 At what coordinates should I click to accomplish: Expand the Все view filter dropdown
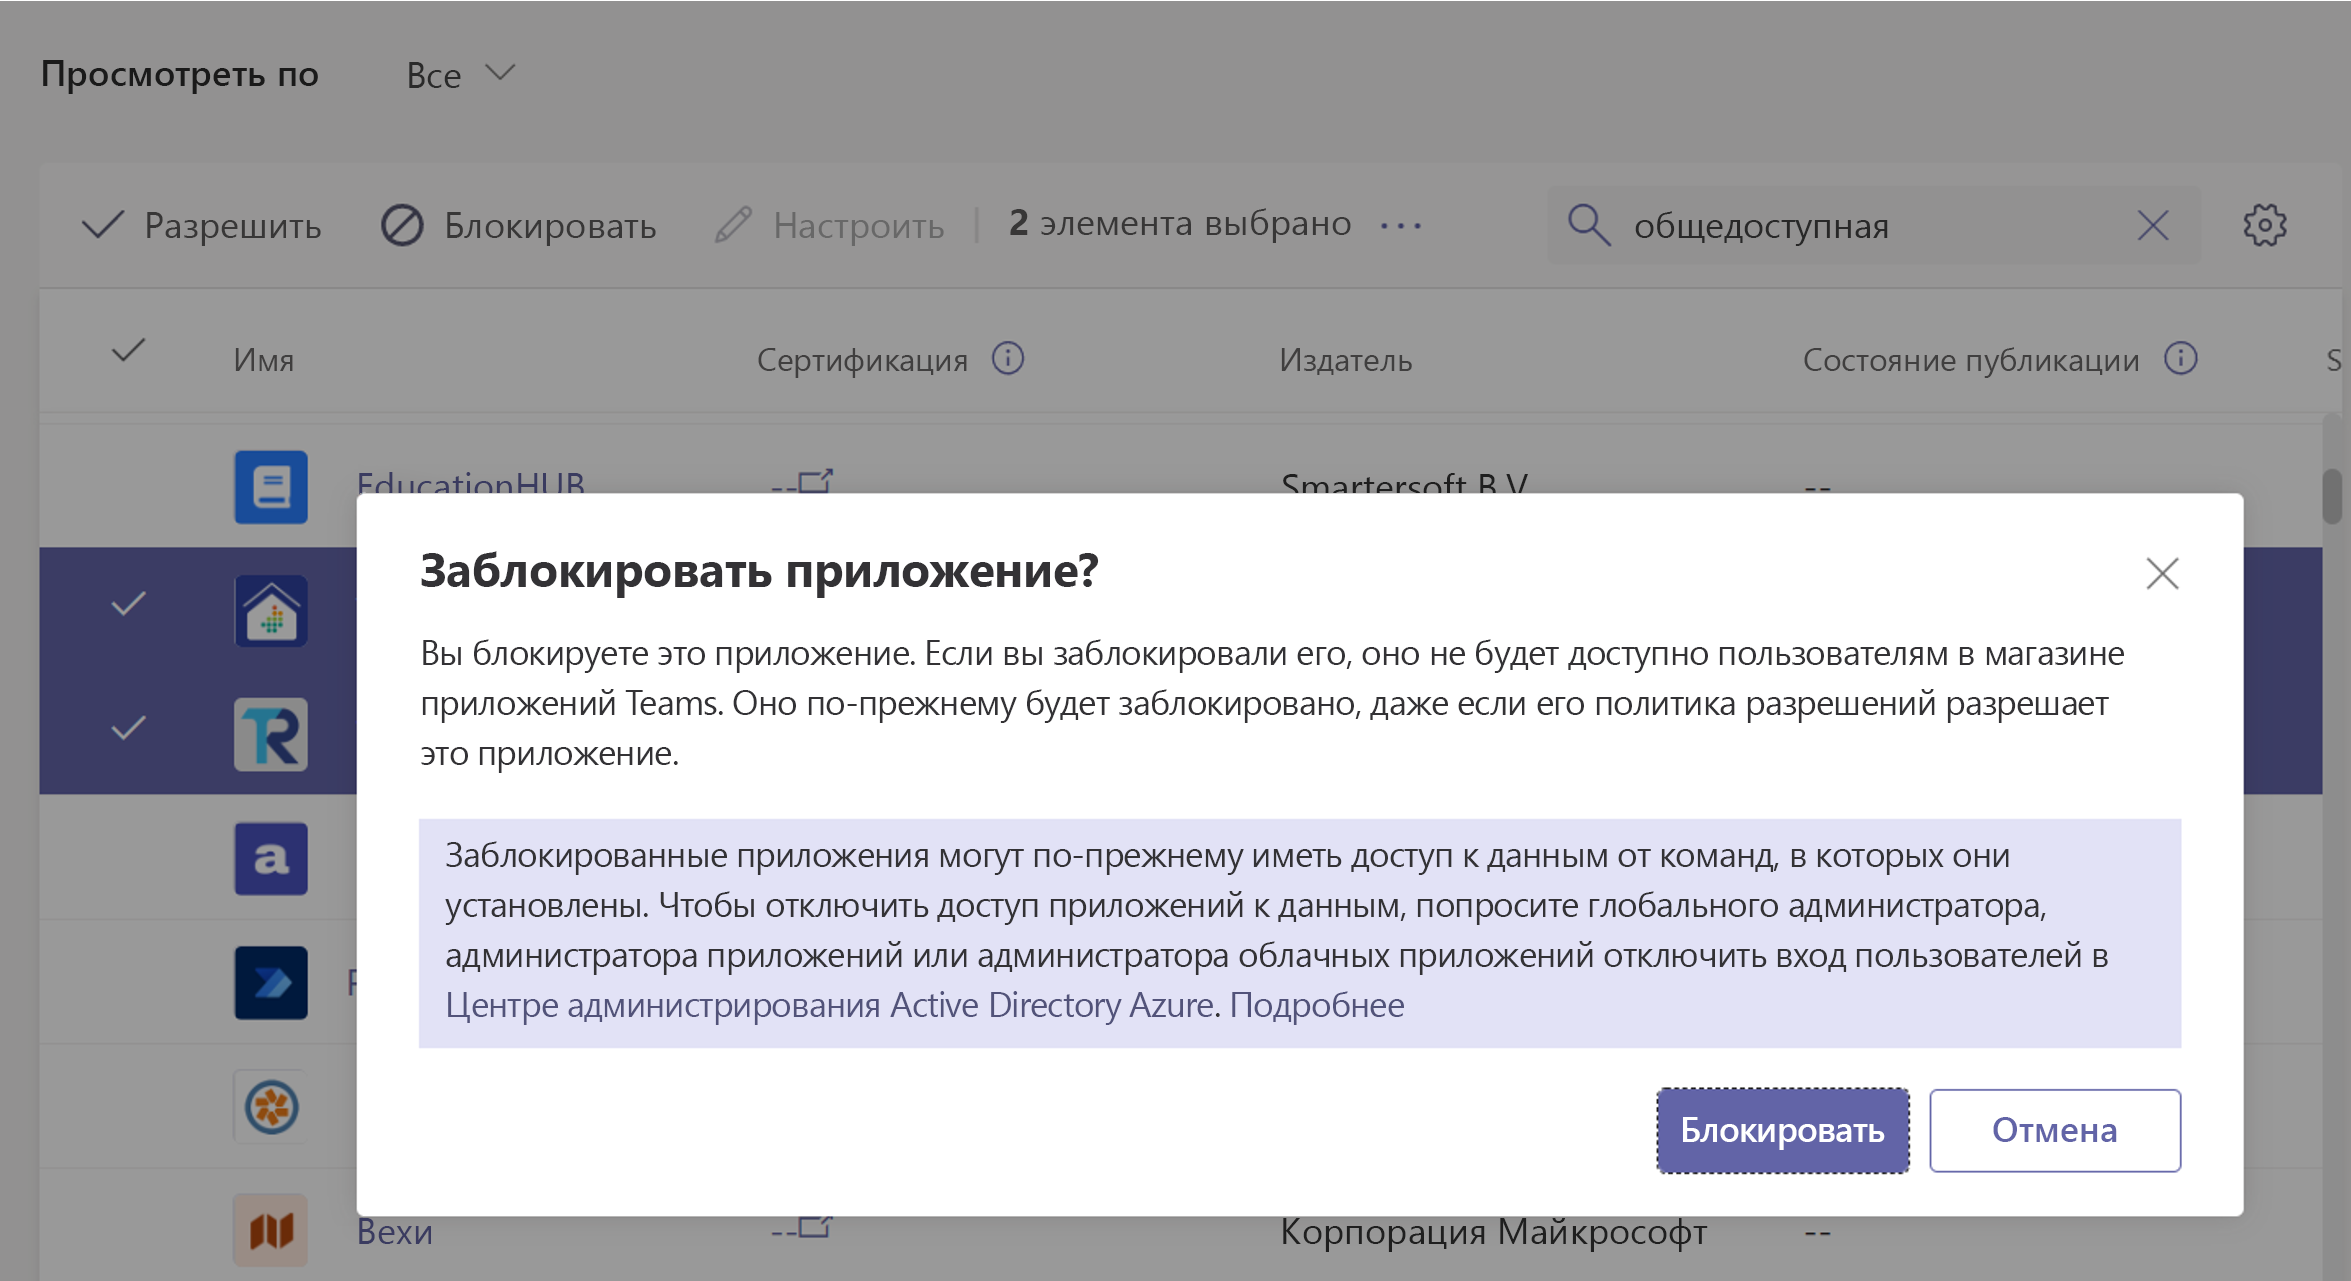click(x=460, y=75)
